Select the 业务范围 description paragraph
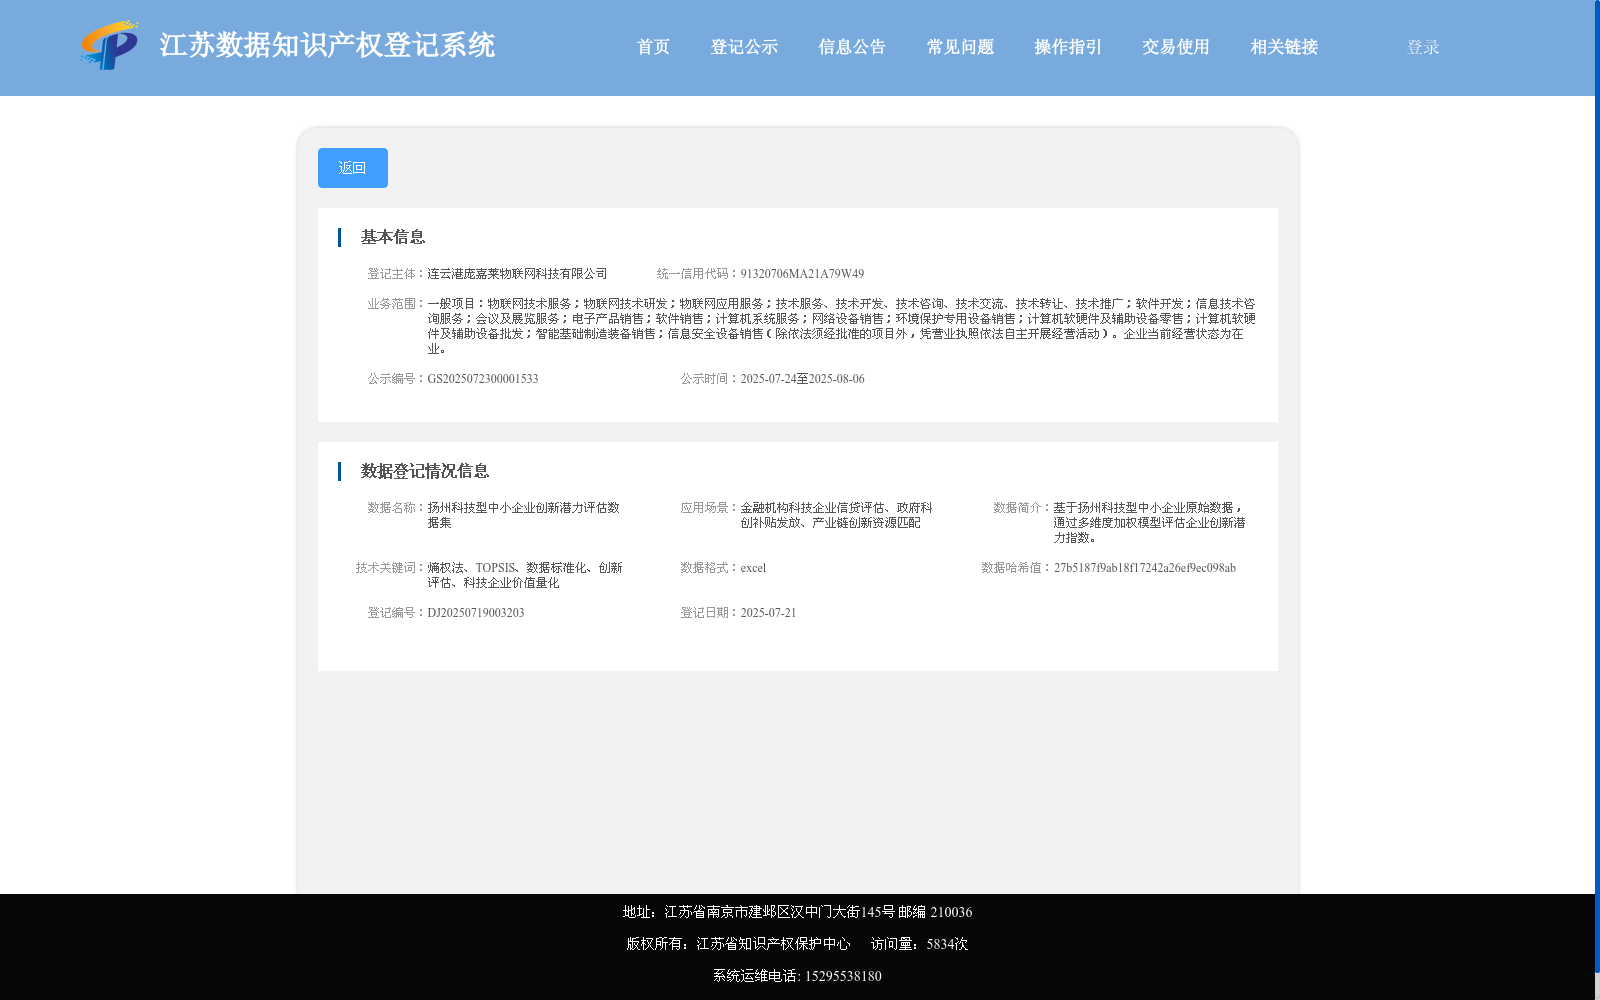This screenshot has width=1600, height=1000. pyautogui.click(x=841, y=326)
